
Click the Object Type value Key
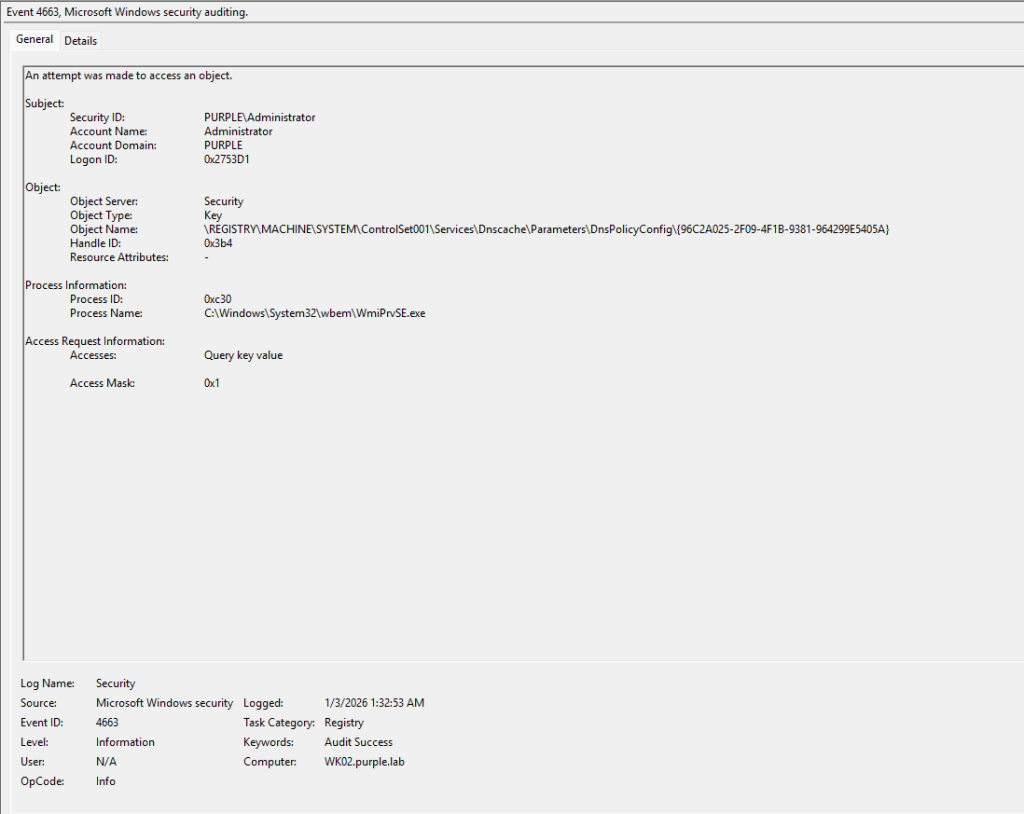pos(212,216)
